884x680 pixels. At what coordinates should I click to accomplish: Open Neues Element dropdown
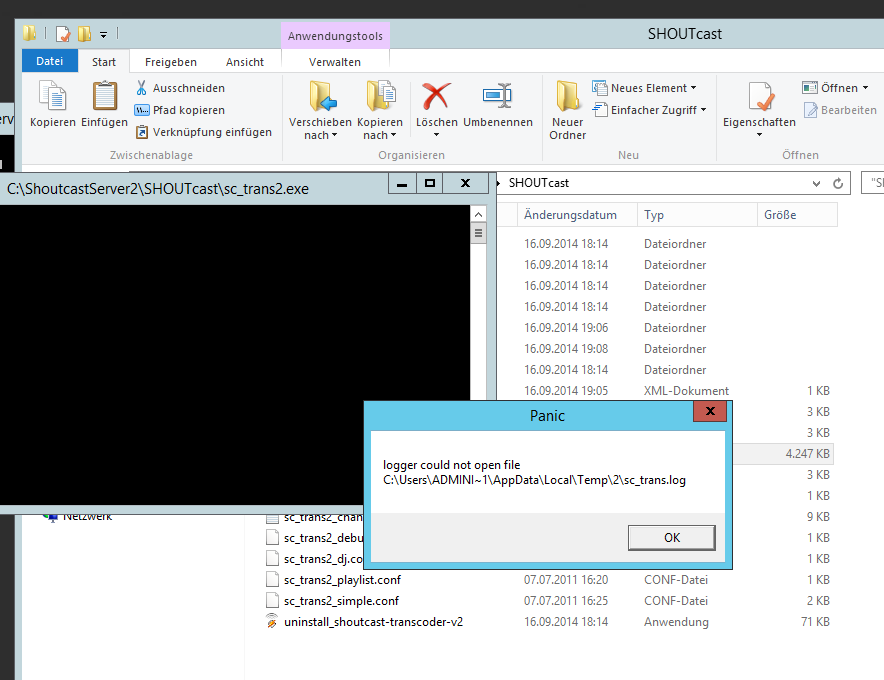[644, 88]
